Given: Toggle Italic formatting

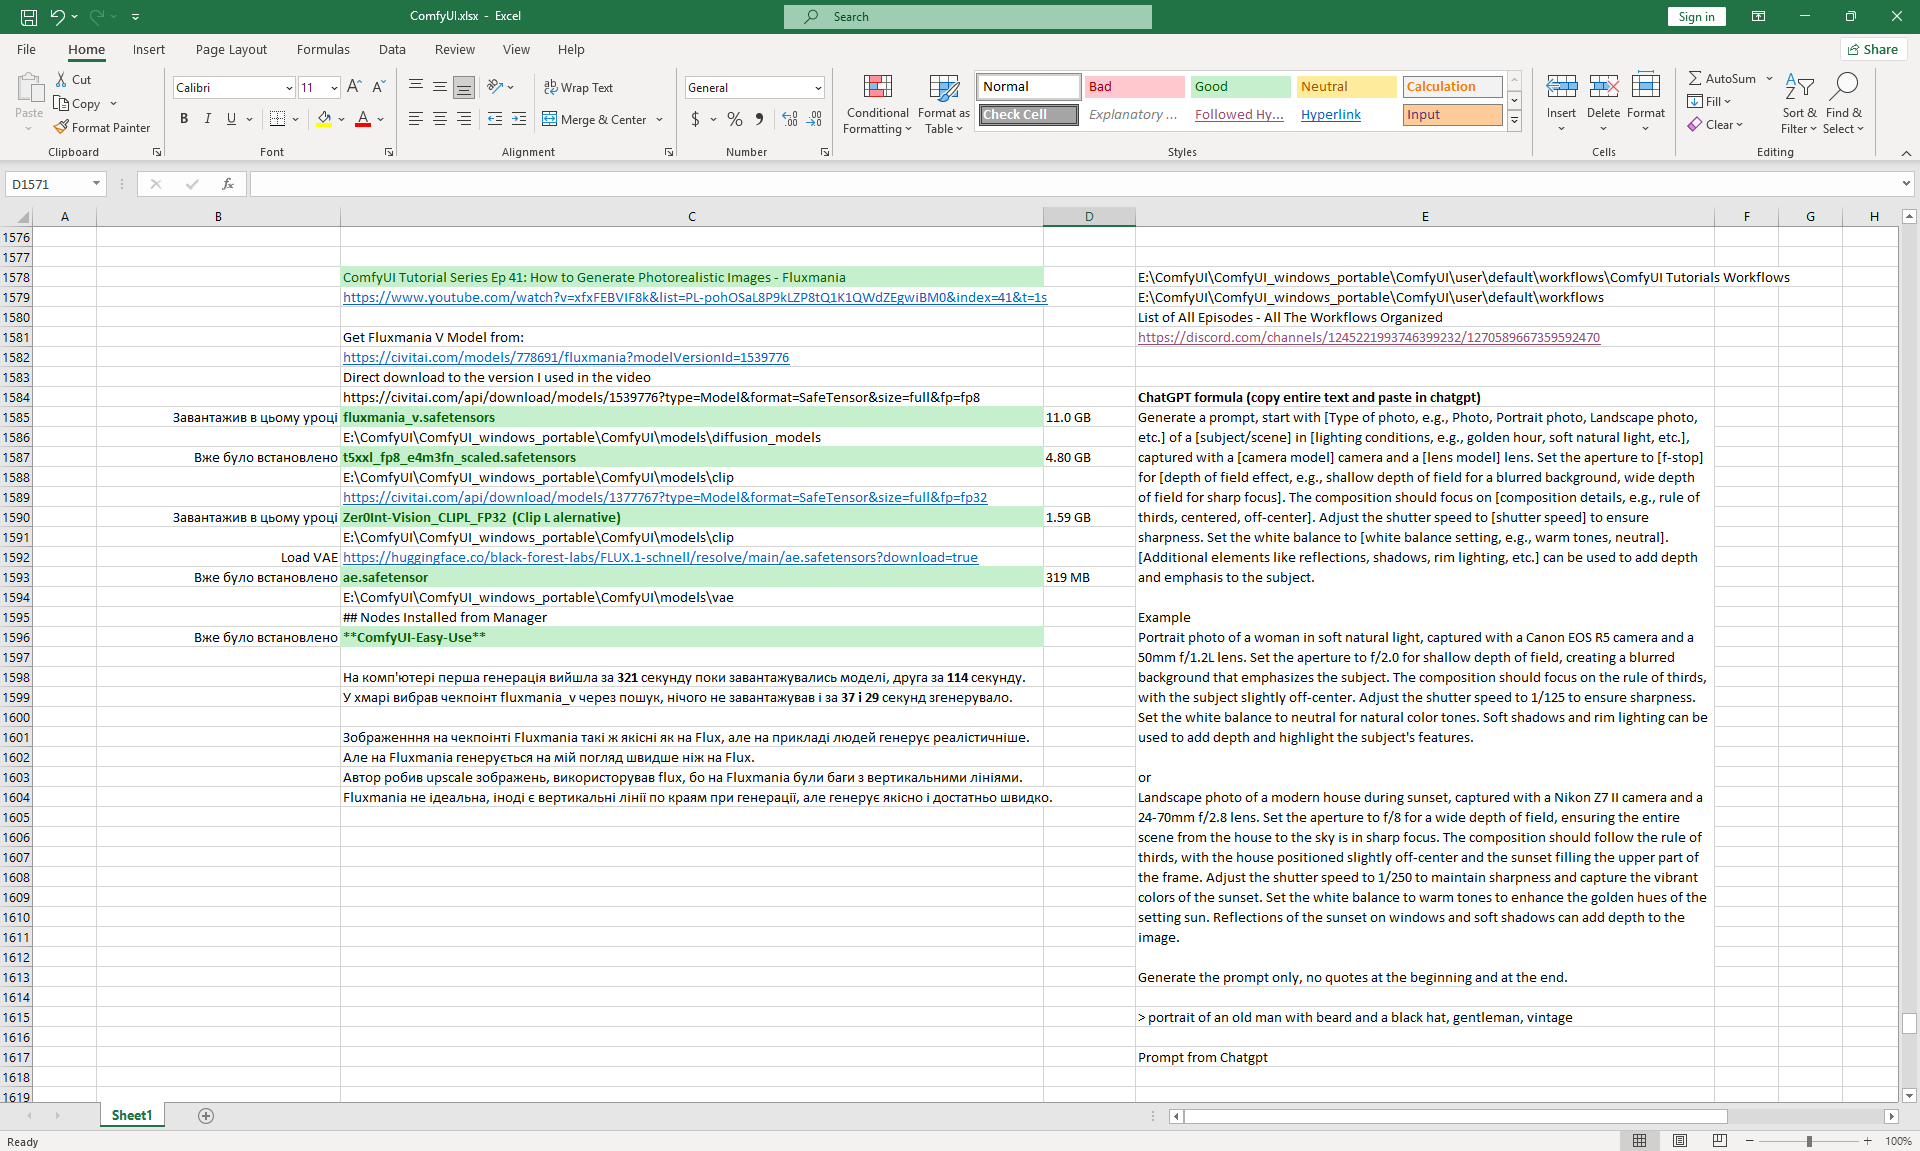Looking at the screenshot, I should [208, 119].
